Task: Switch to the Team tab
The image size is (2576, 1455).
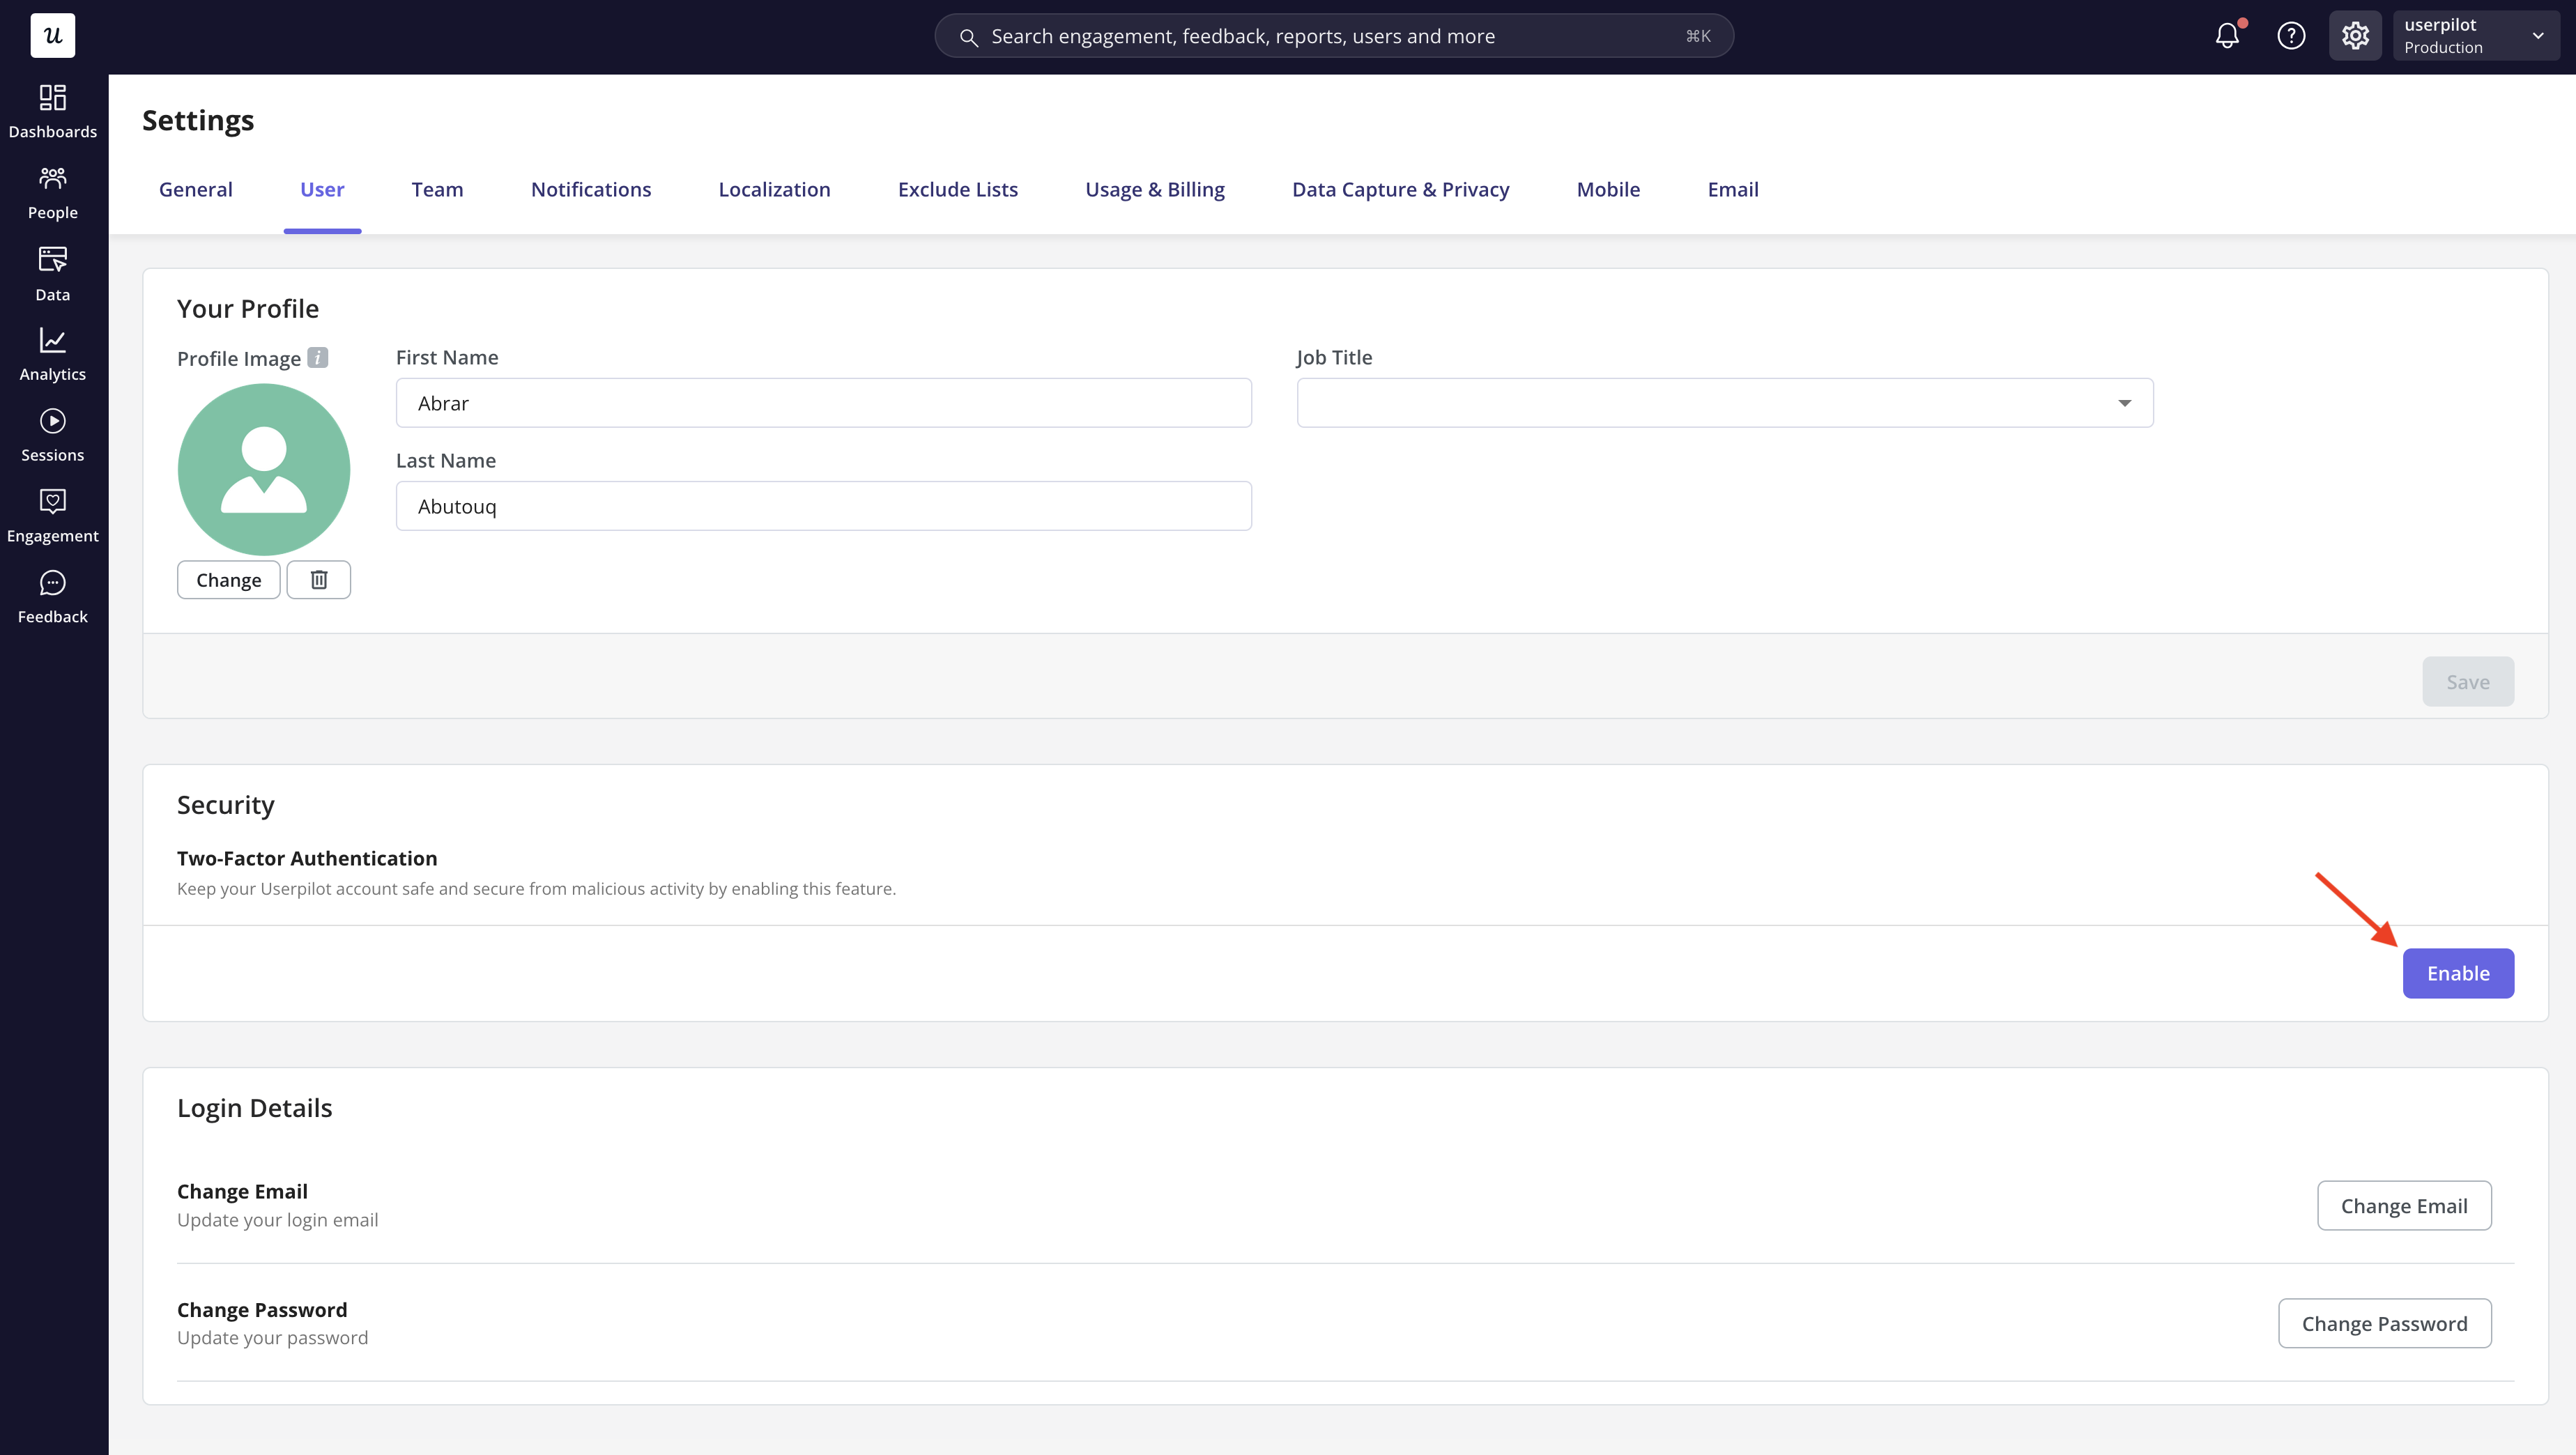Action: (437, 190)
